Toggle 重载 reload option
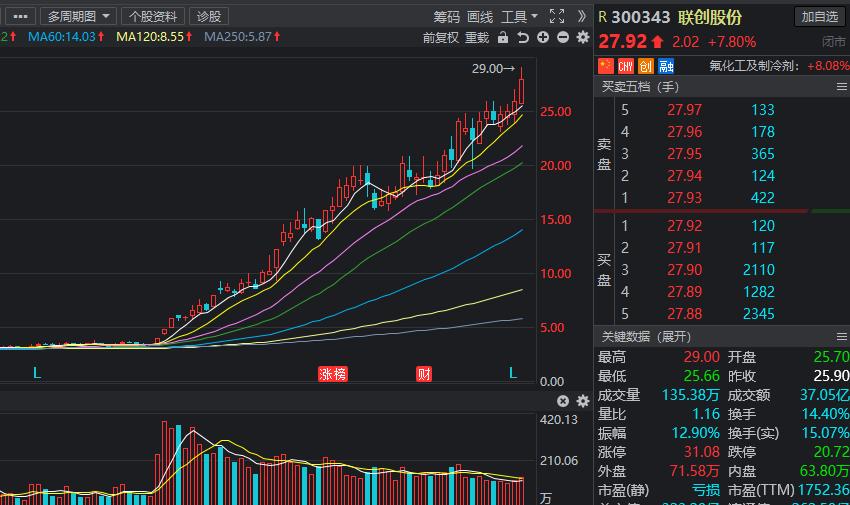The height and width of the screenshot is (505, 850). point(477,37)
